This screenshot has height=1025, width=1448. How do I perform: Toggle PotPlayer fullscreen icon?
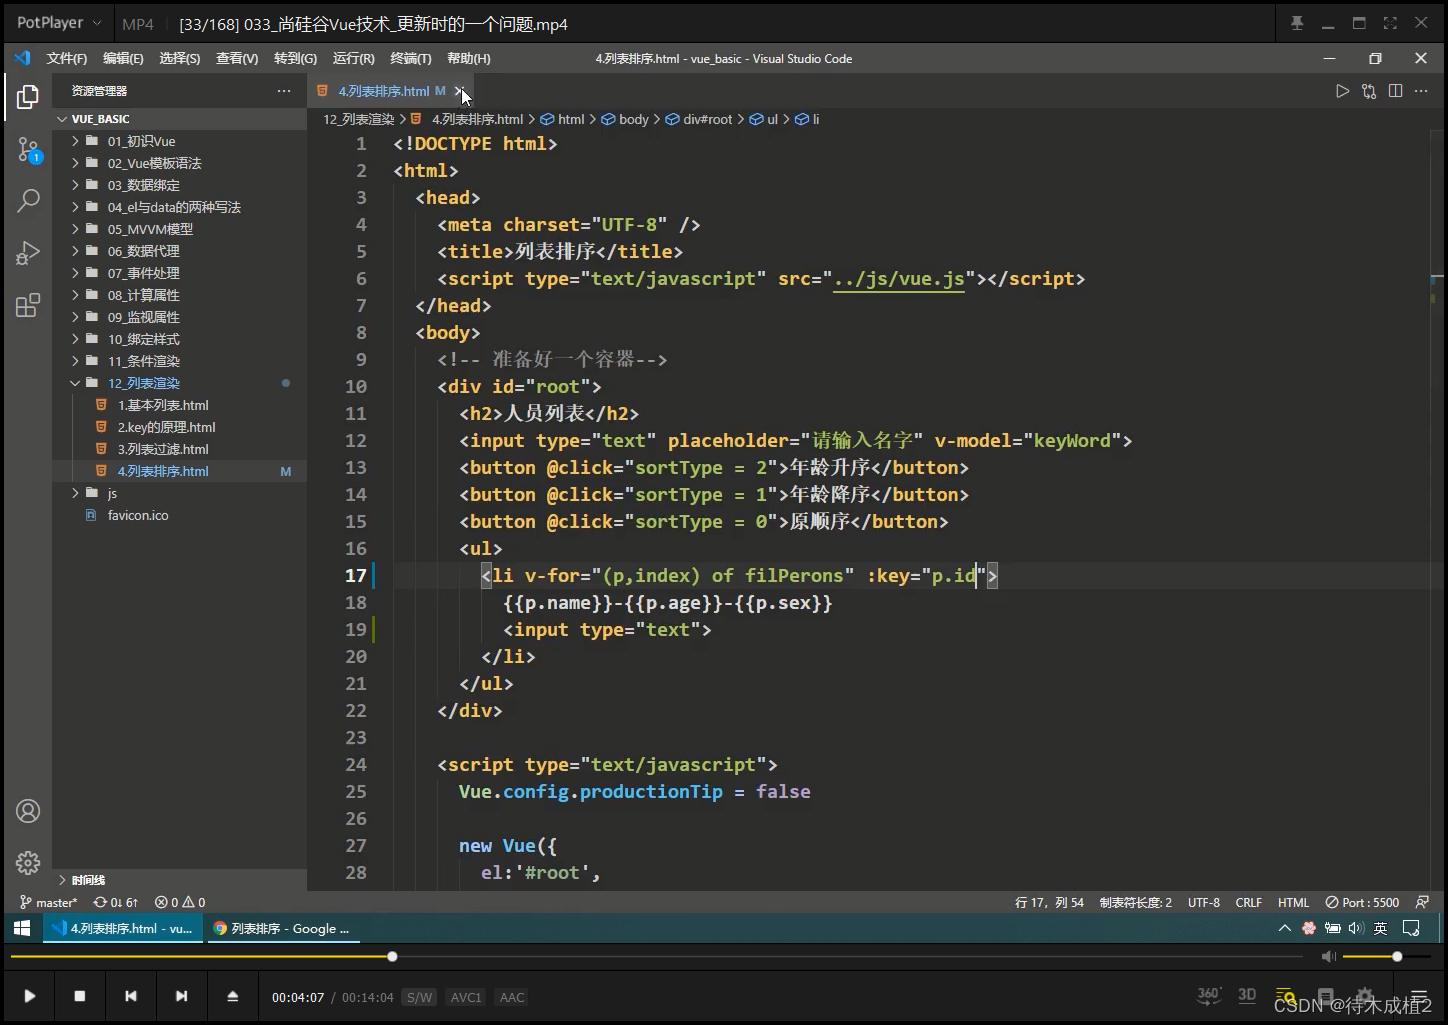tap(1390, 23)
